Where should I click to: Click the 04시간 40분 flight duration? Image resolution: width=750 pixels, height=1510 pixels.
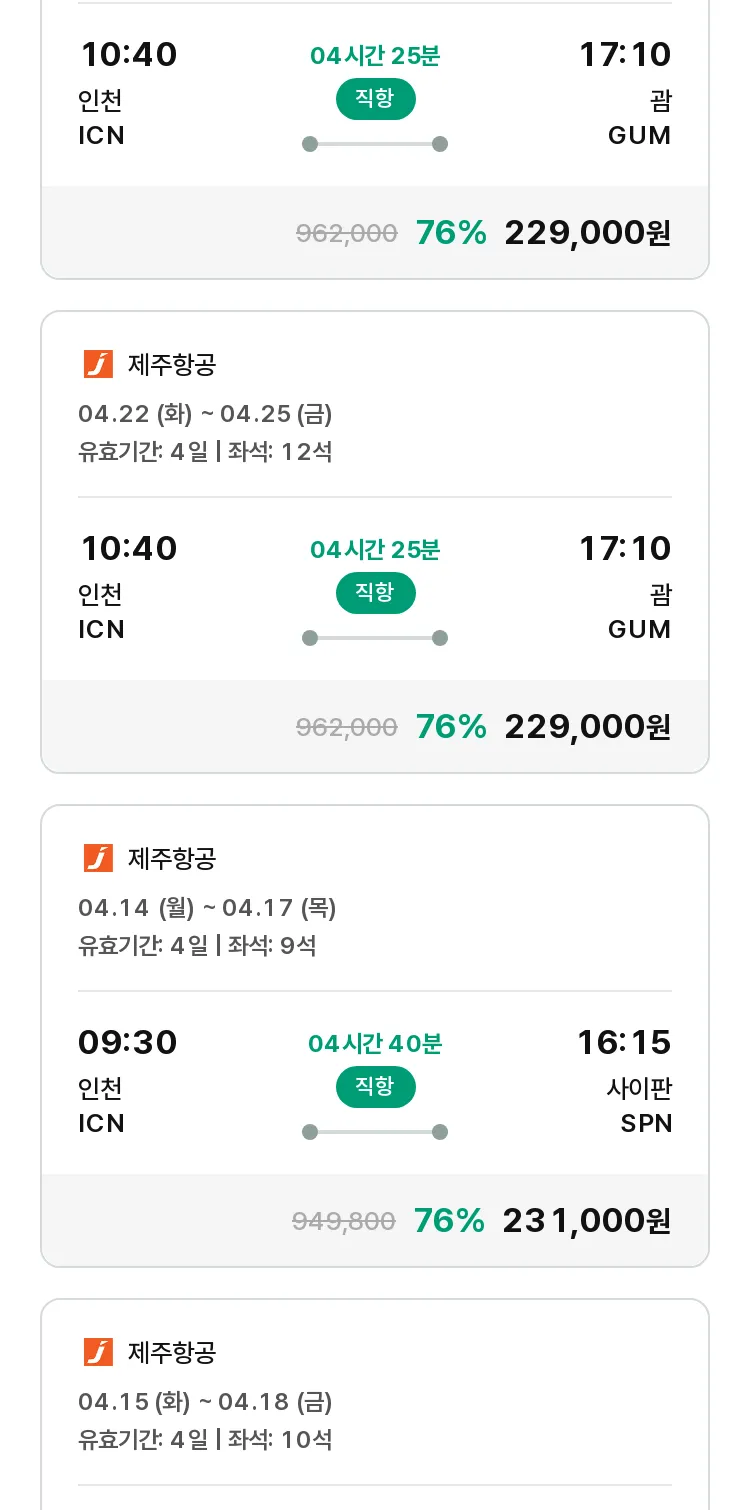pyautogui.click(x=375, y=1044)
